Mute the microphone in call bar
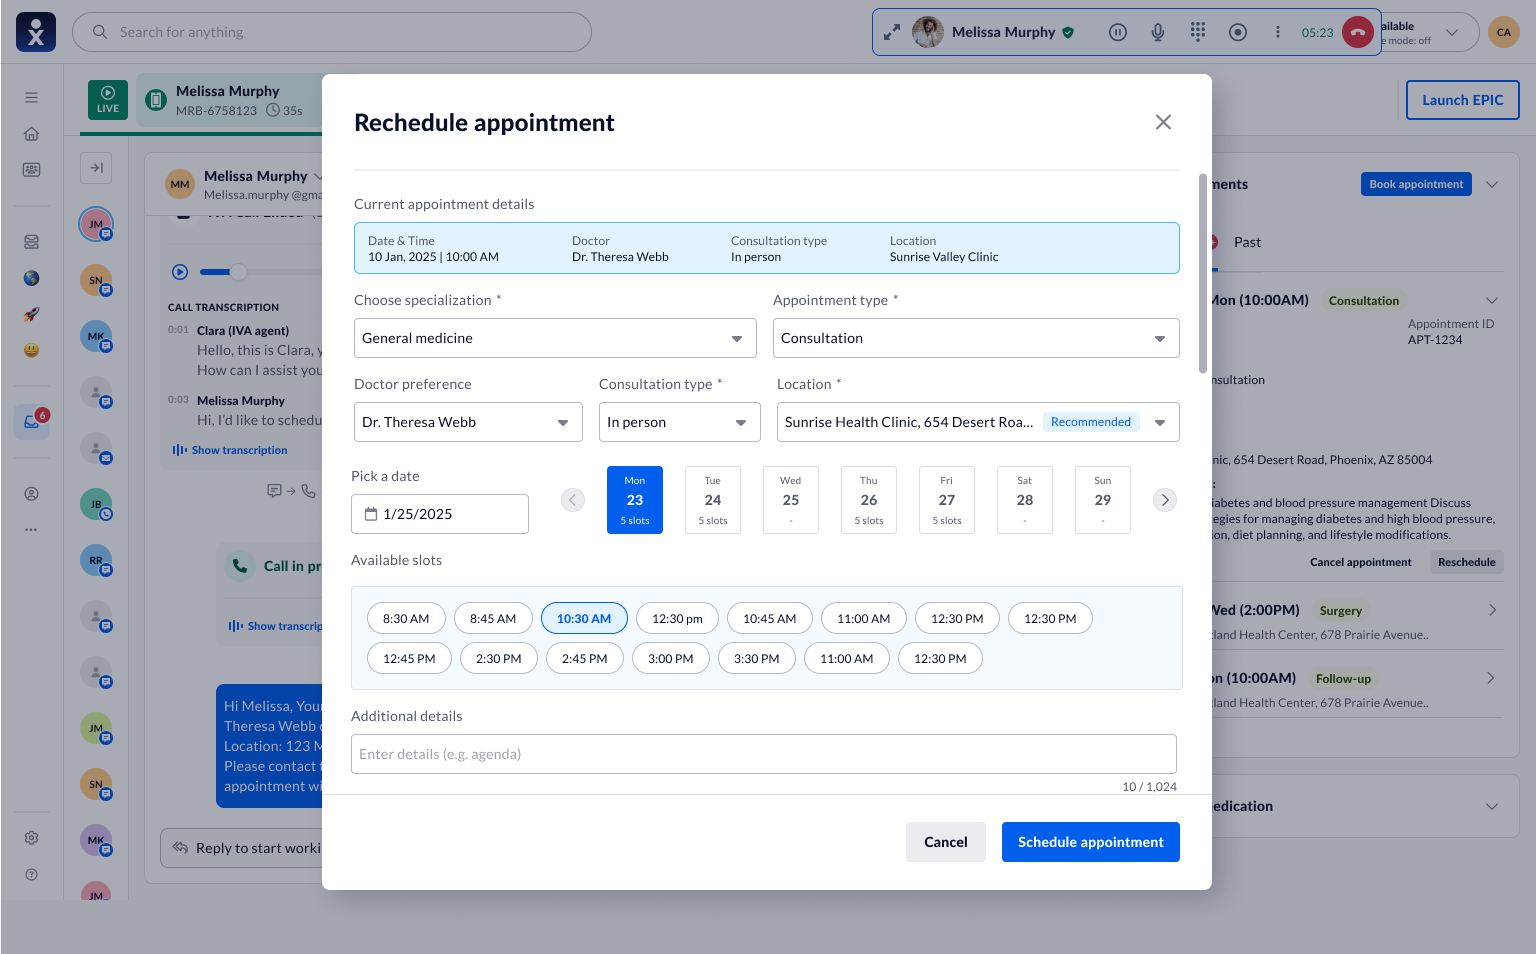The width and height of the screenshot is (1536, 954). [x=1158, y=32]
